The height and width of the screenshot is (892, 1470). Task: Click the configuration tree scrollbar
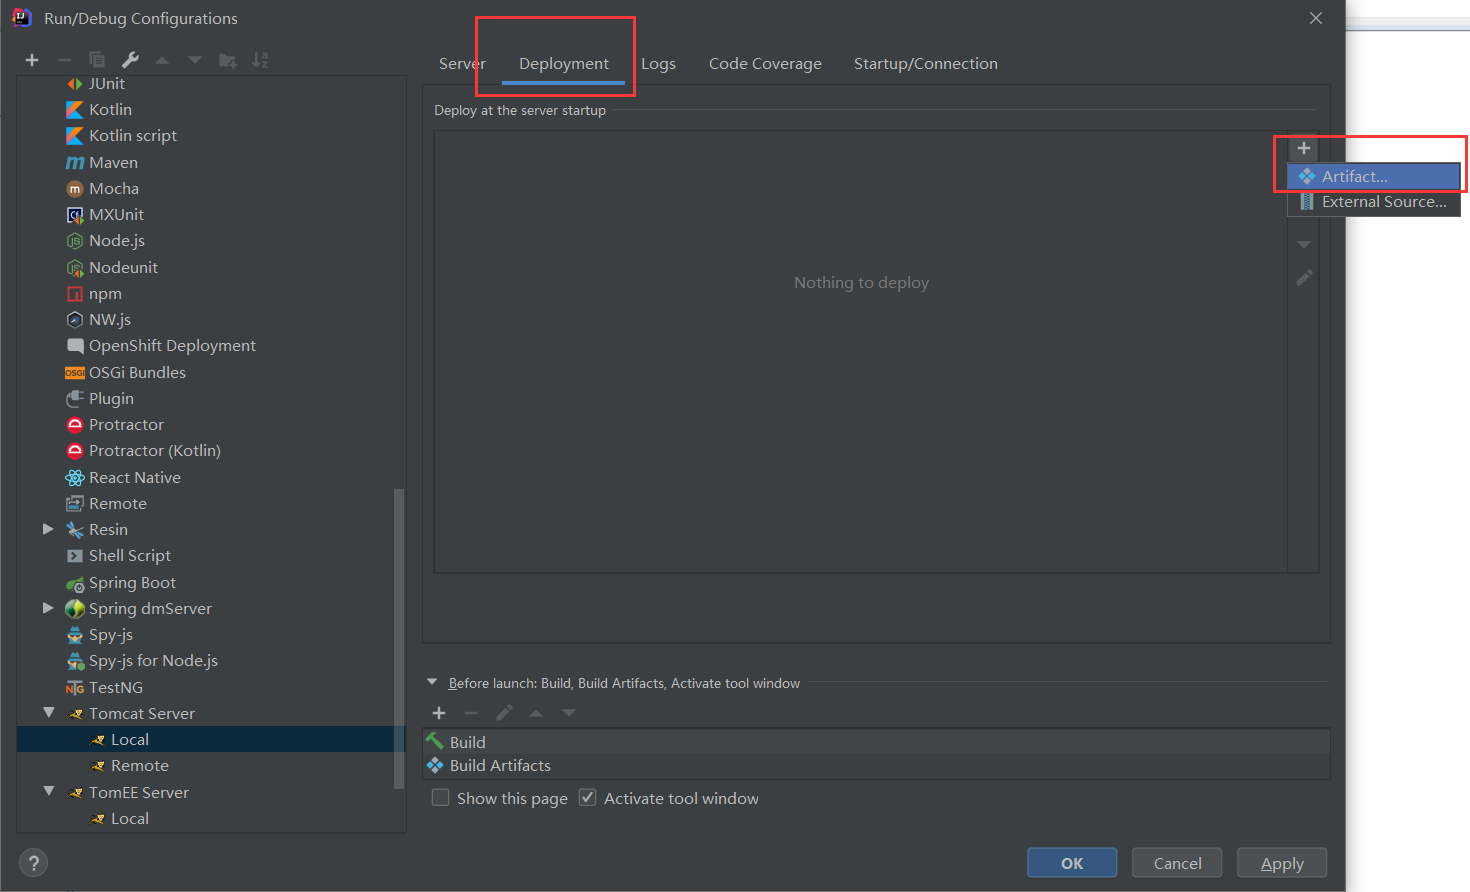click(400, 638)
